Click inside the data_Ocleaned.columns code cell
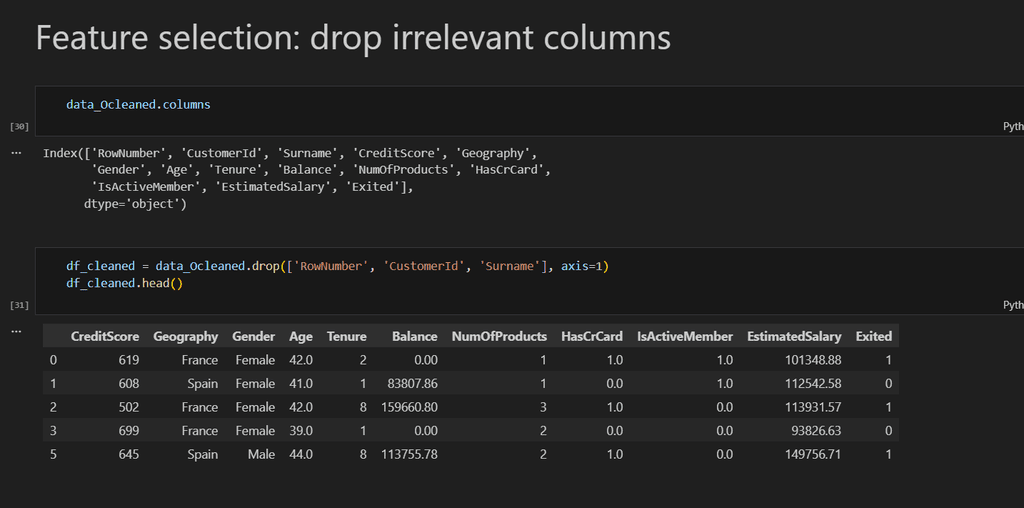Screen dimensions: 1024x508 pos(138,104)
